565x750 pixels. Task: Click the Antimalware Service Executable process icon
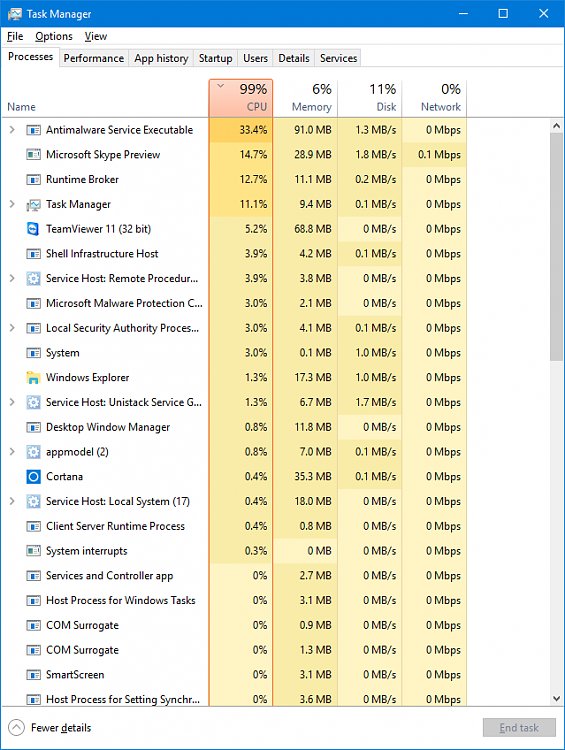pos(33,130)
